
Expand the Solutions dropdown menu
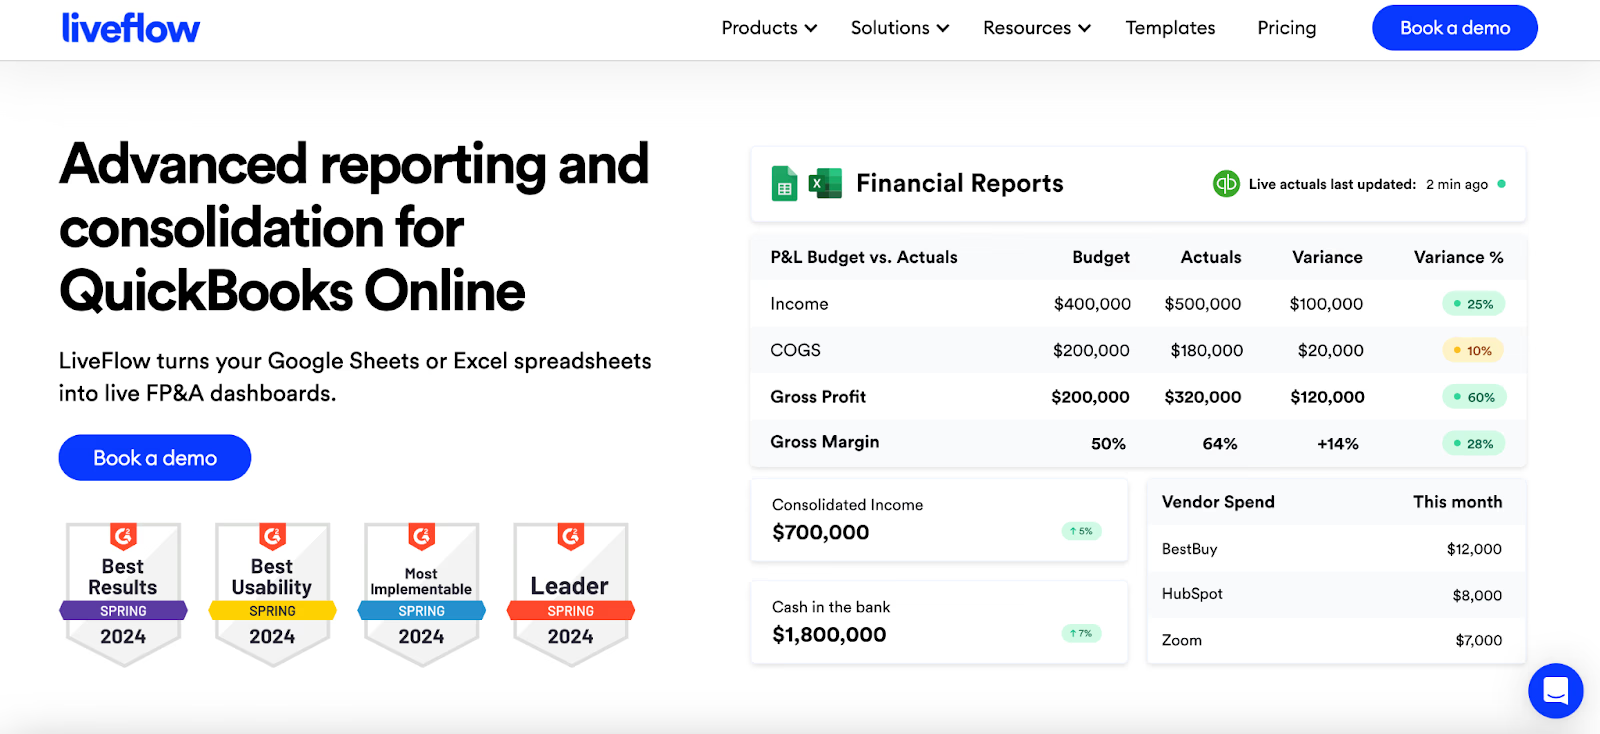tap(899, 28)
